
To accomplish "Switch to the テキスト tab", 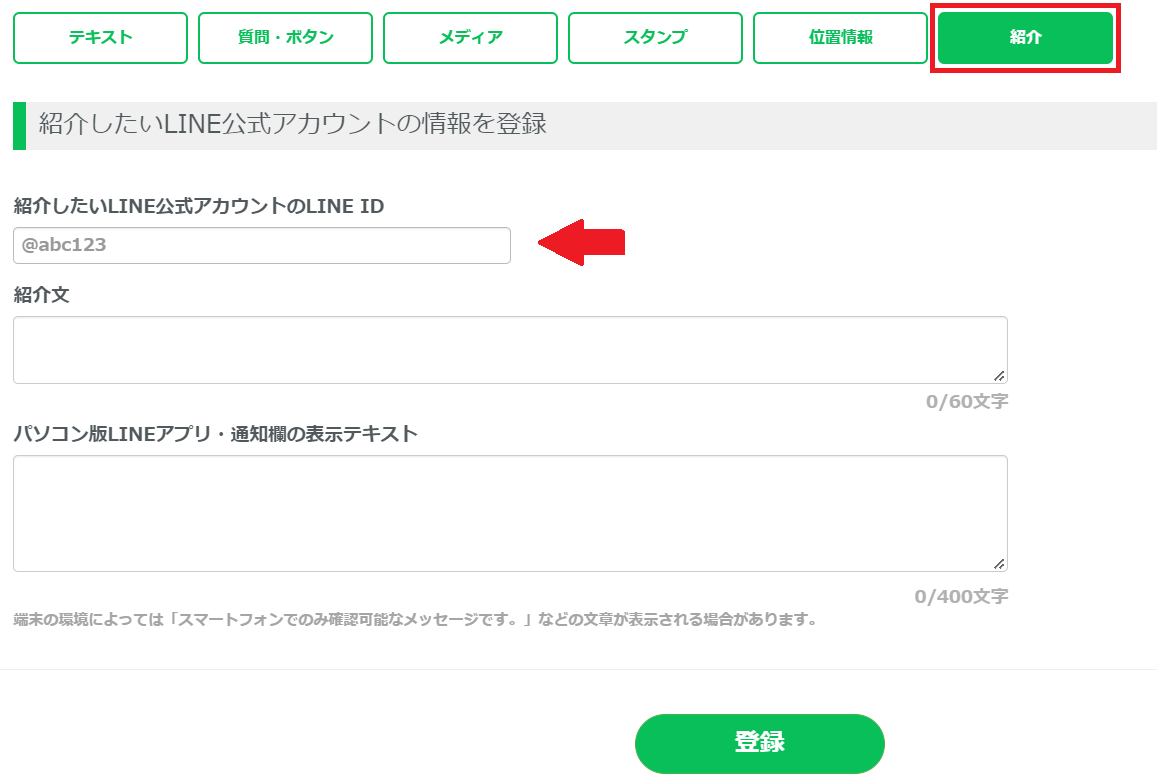I will click(x=100, y=38).
